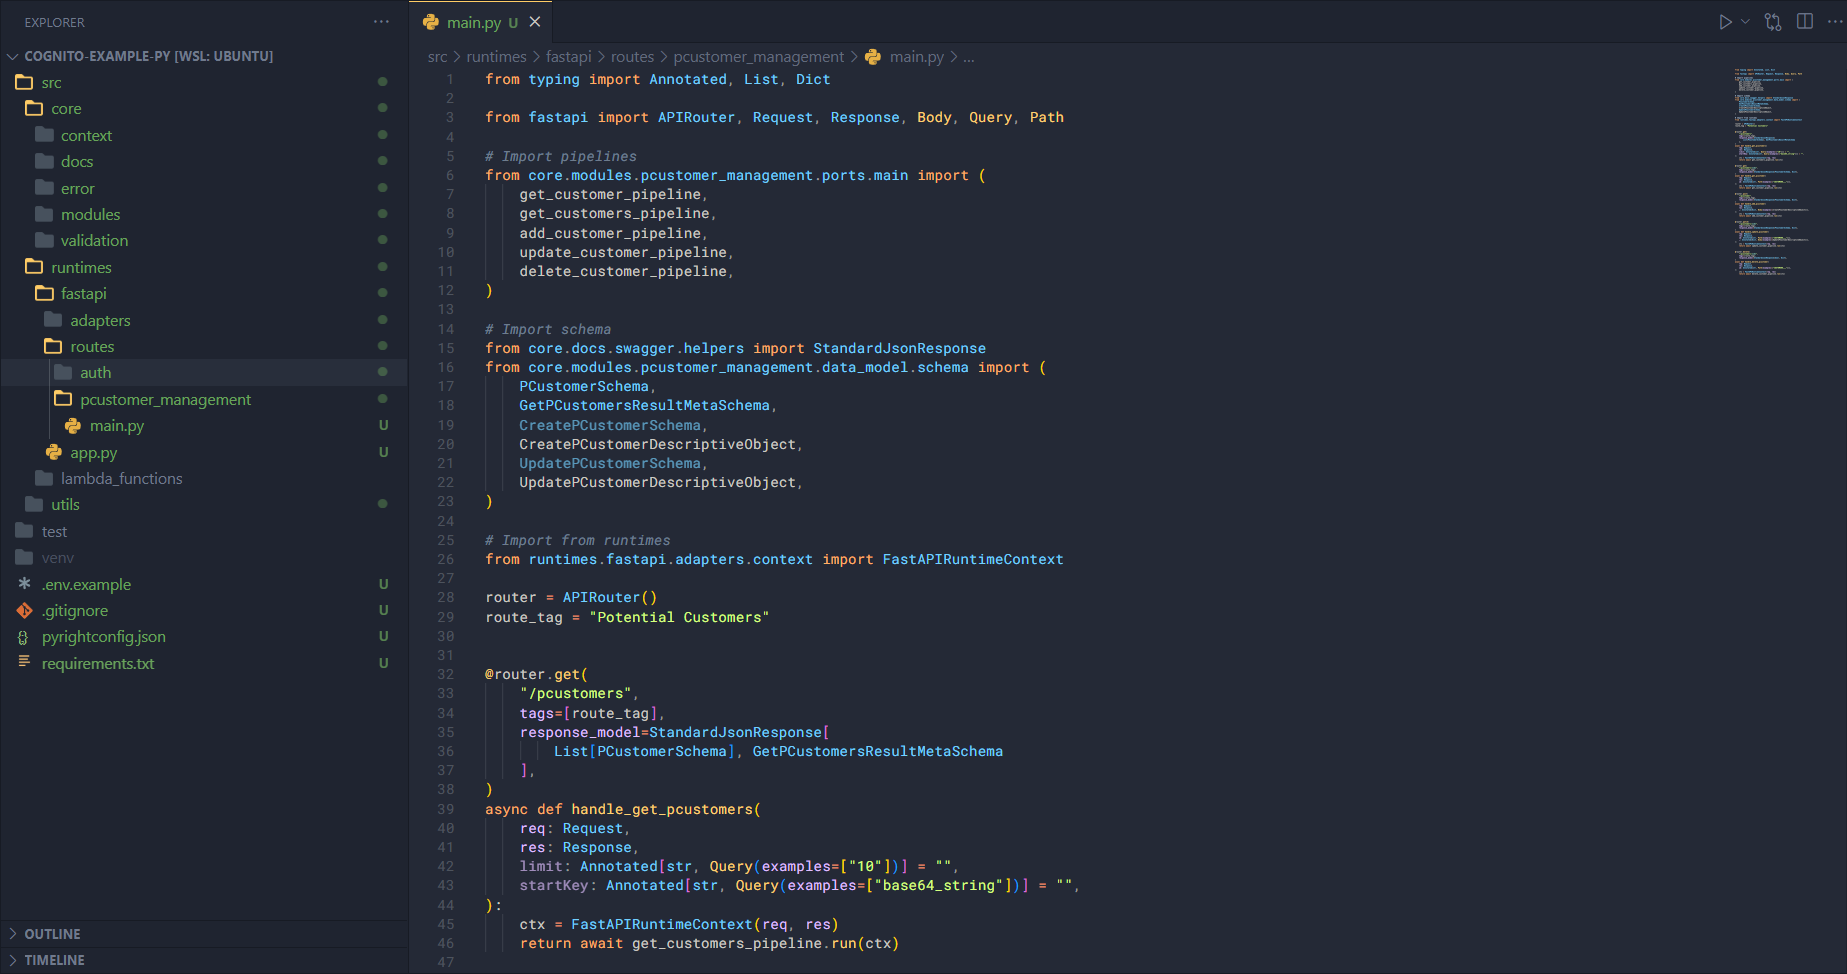Click the routes breadcrumb segment

632,57
